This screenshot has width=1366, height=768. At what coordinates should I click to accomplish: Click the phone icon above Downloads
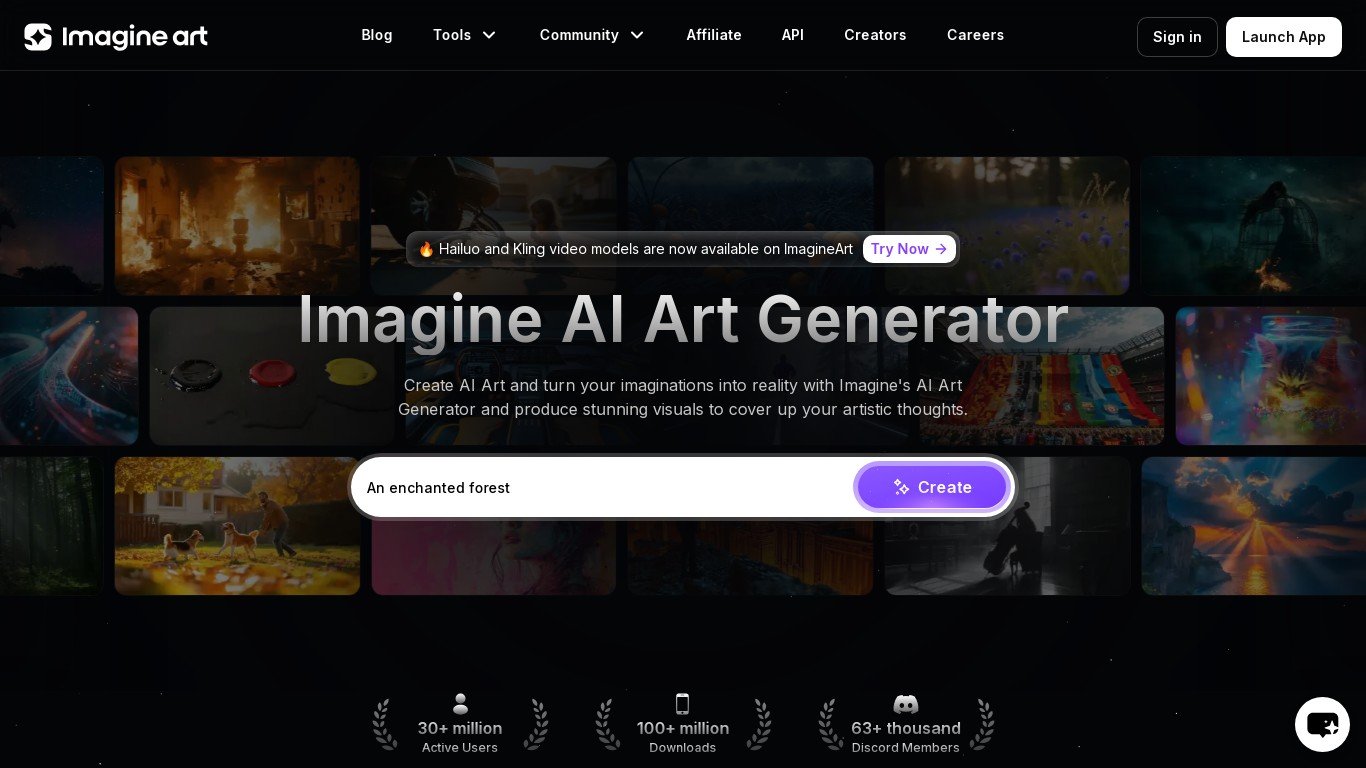[x=682, y=704]
